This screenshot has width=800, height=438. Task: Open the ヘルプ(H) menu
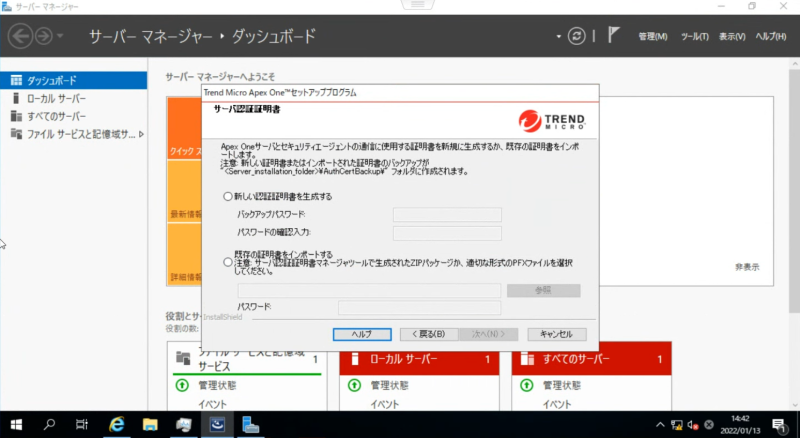click(771, 37)
